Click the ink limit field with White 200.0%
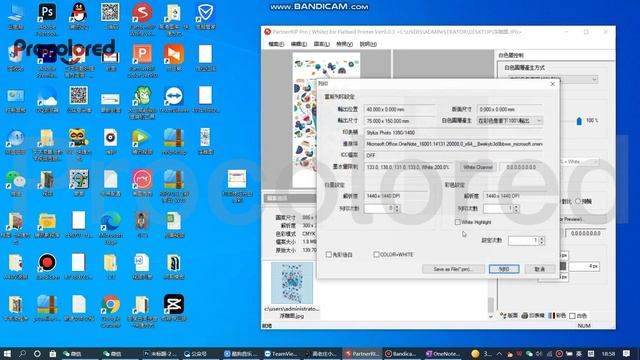The image size is (640, 360). [x=409, y=167]
